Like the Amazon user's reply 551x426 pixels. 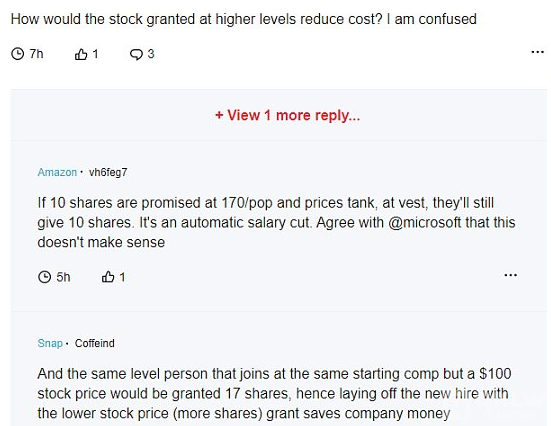click(x=108, y=277)
